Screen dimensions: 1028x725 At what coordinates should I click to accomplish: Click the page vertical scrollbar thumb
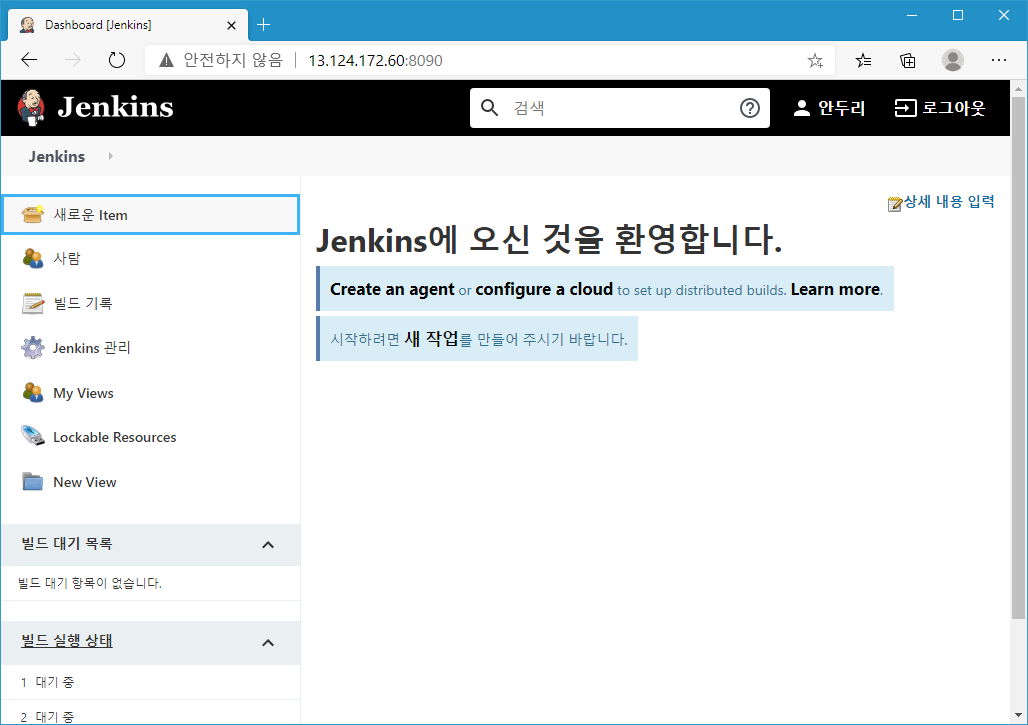tap(1018, 357)
